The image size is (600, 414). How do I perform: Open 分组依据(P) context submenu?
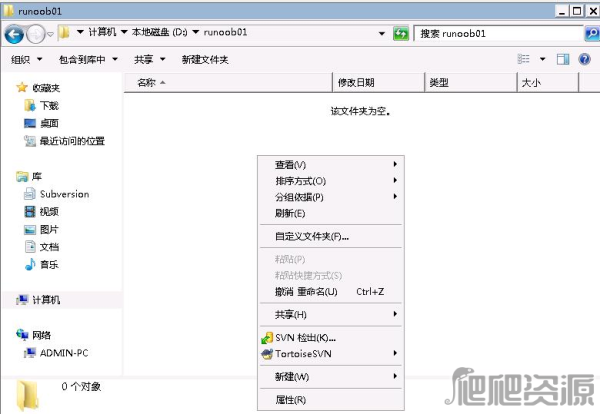coord(331,197)
